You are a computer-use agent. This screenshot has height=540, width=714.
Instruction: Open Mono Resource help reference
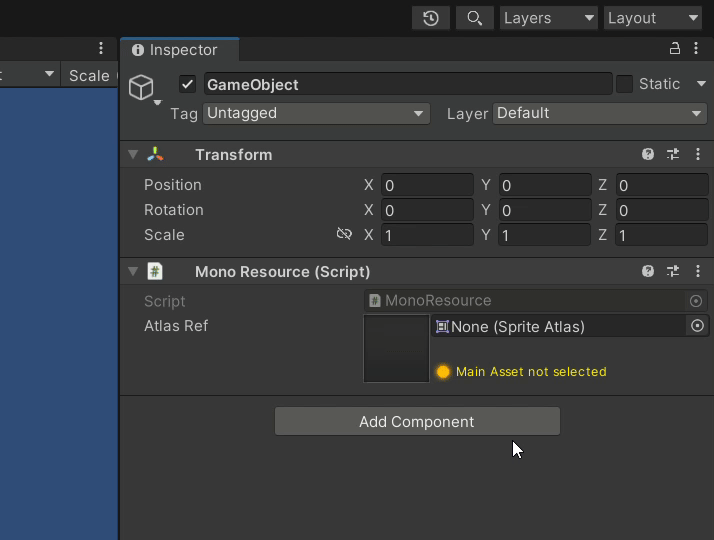pos(648,271)
